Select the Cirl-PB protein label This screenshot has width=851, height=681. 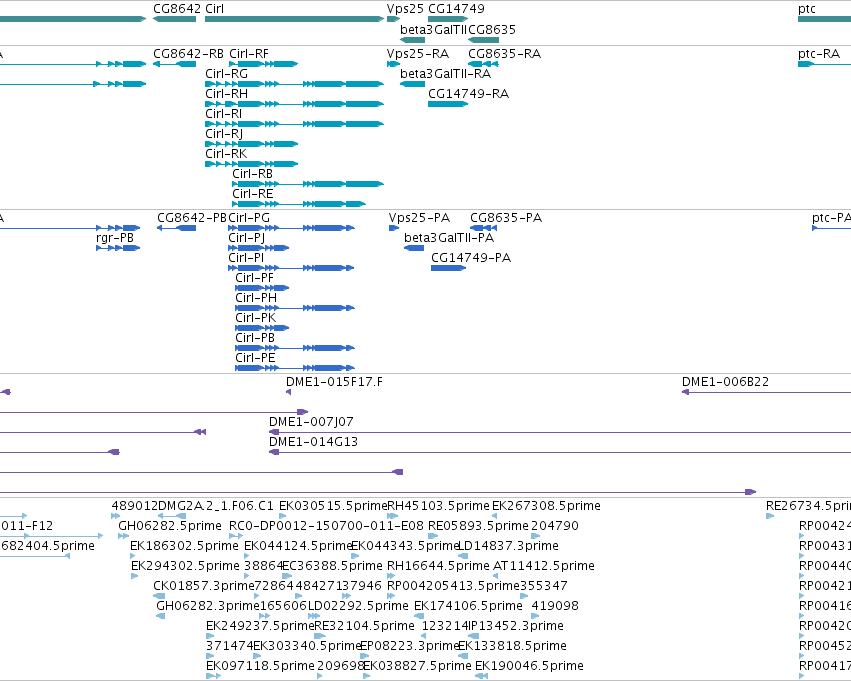pos(255,338)
